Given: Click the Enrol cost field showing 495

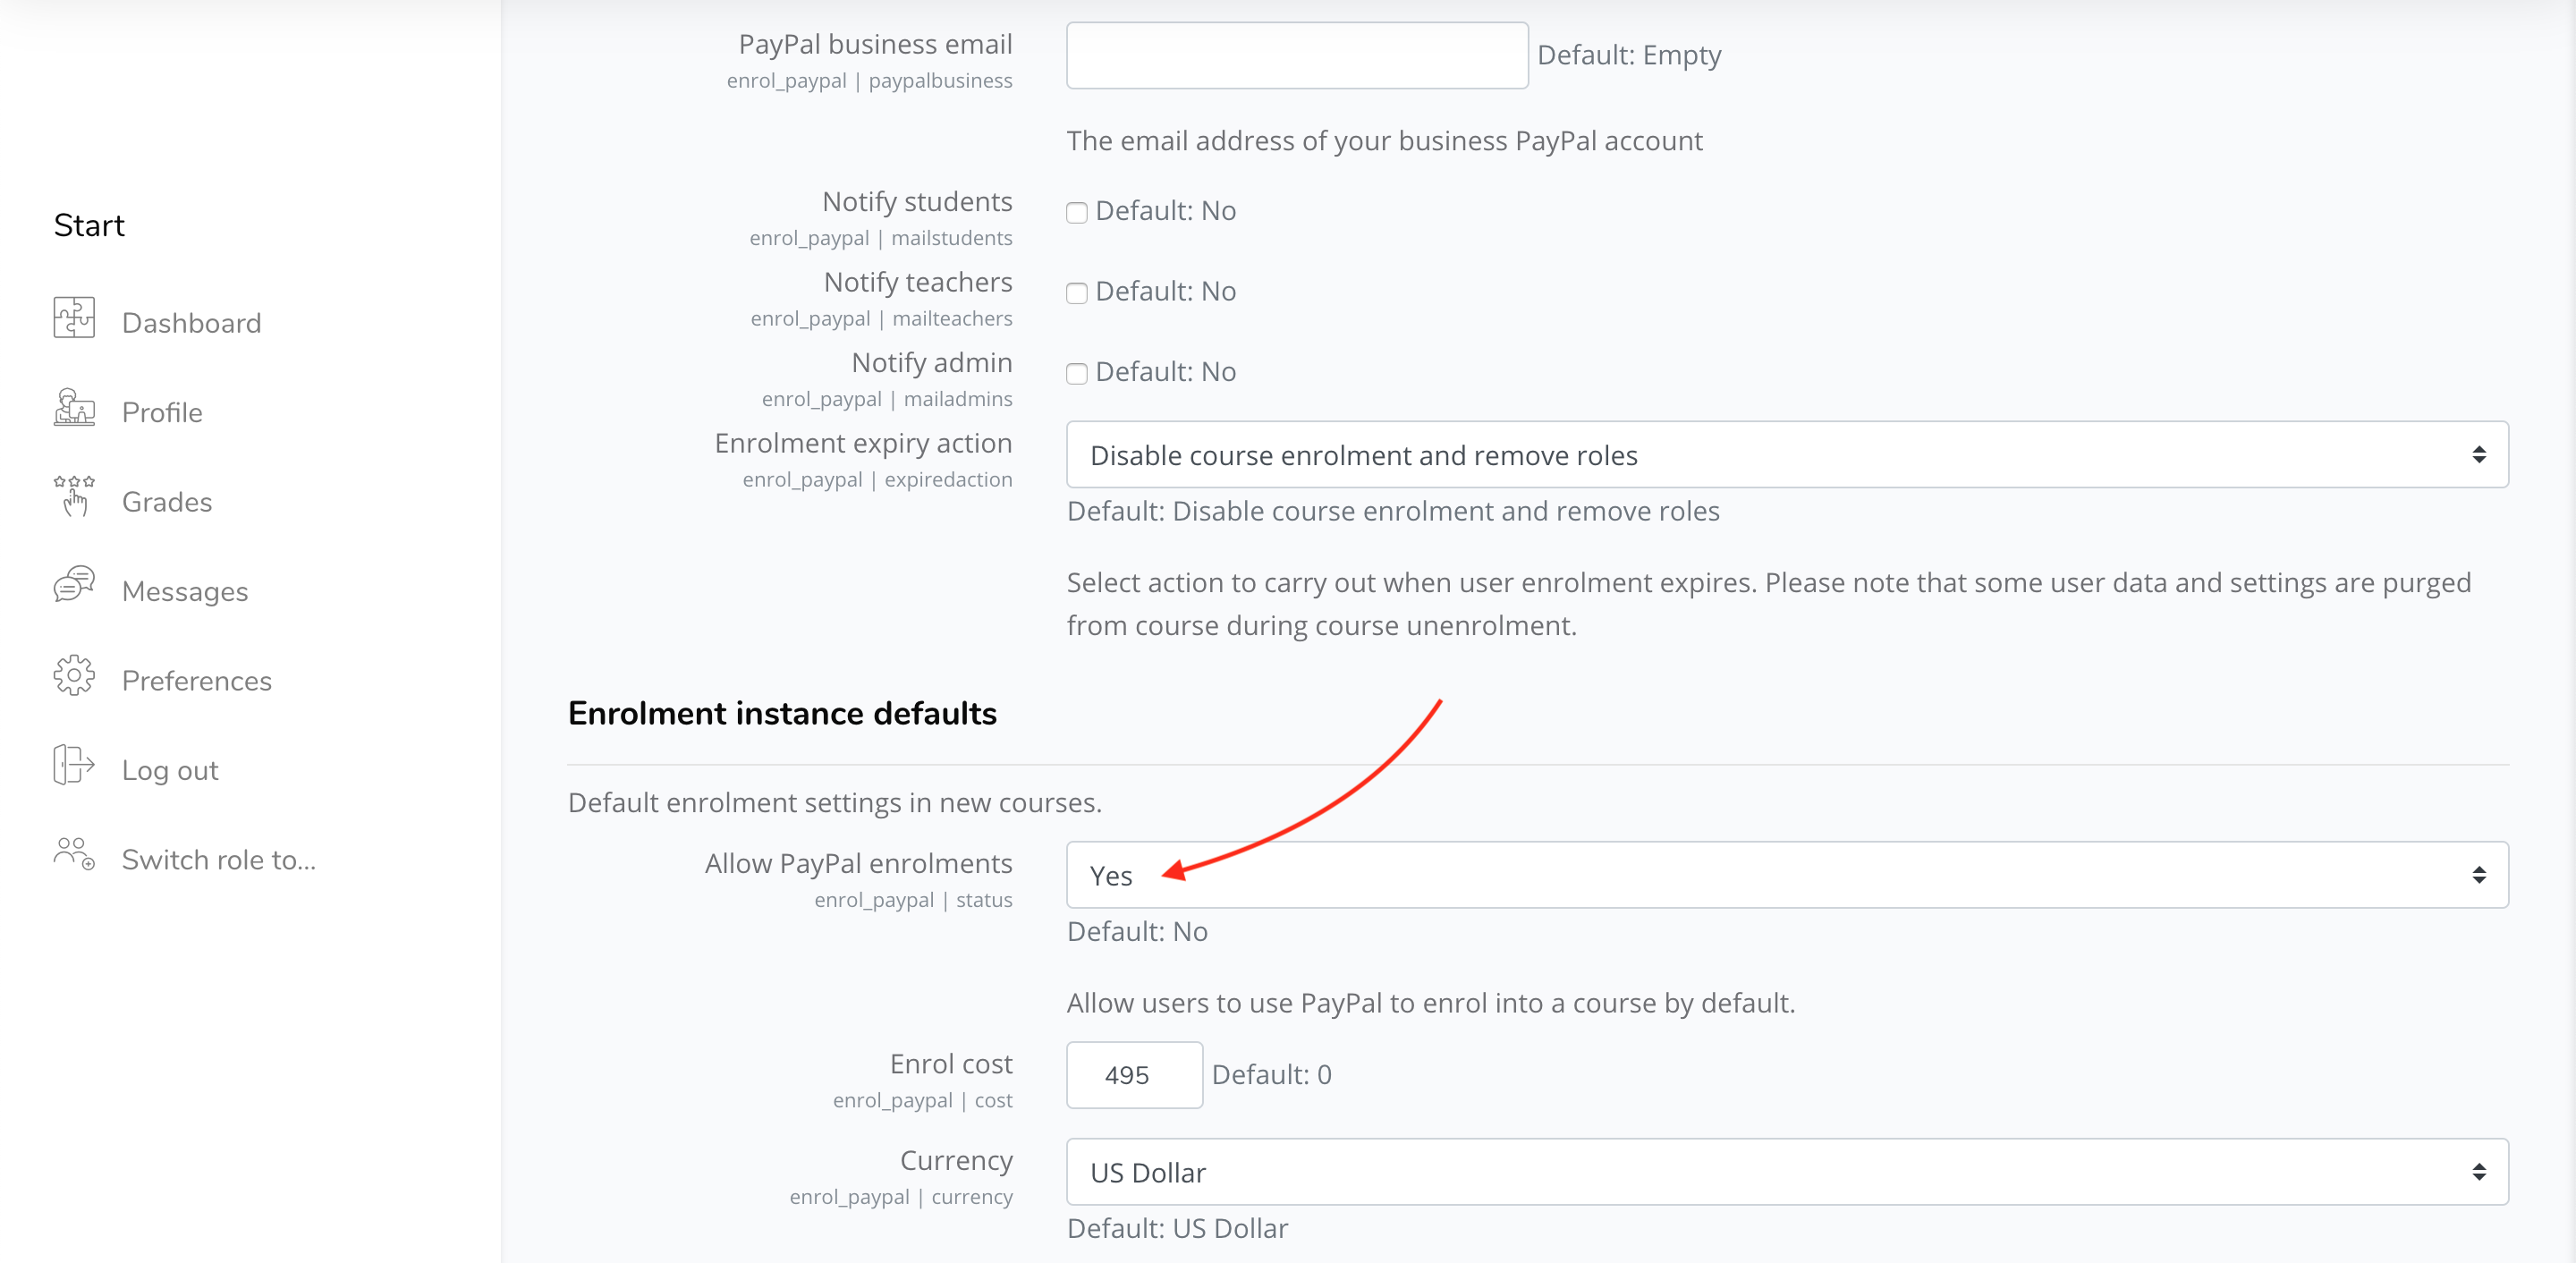Looking at the screenshot, I should pos(1134,1075).
